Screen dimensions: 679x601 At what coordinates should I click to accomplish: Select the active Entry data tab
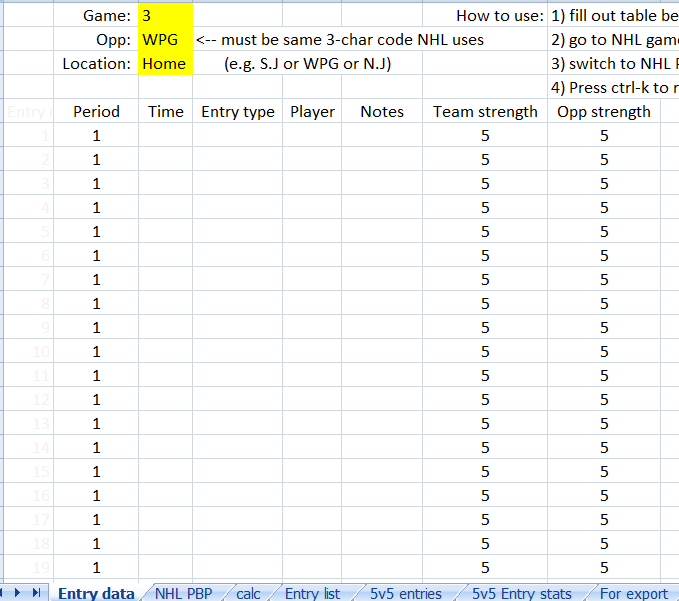tap(96, 593)
